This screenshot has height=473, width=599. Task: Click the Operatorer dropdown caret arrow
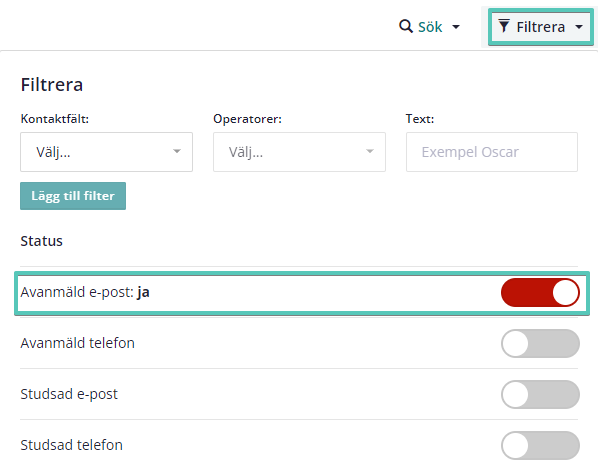pyautogui.click(x=369, y=151)
